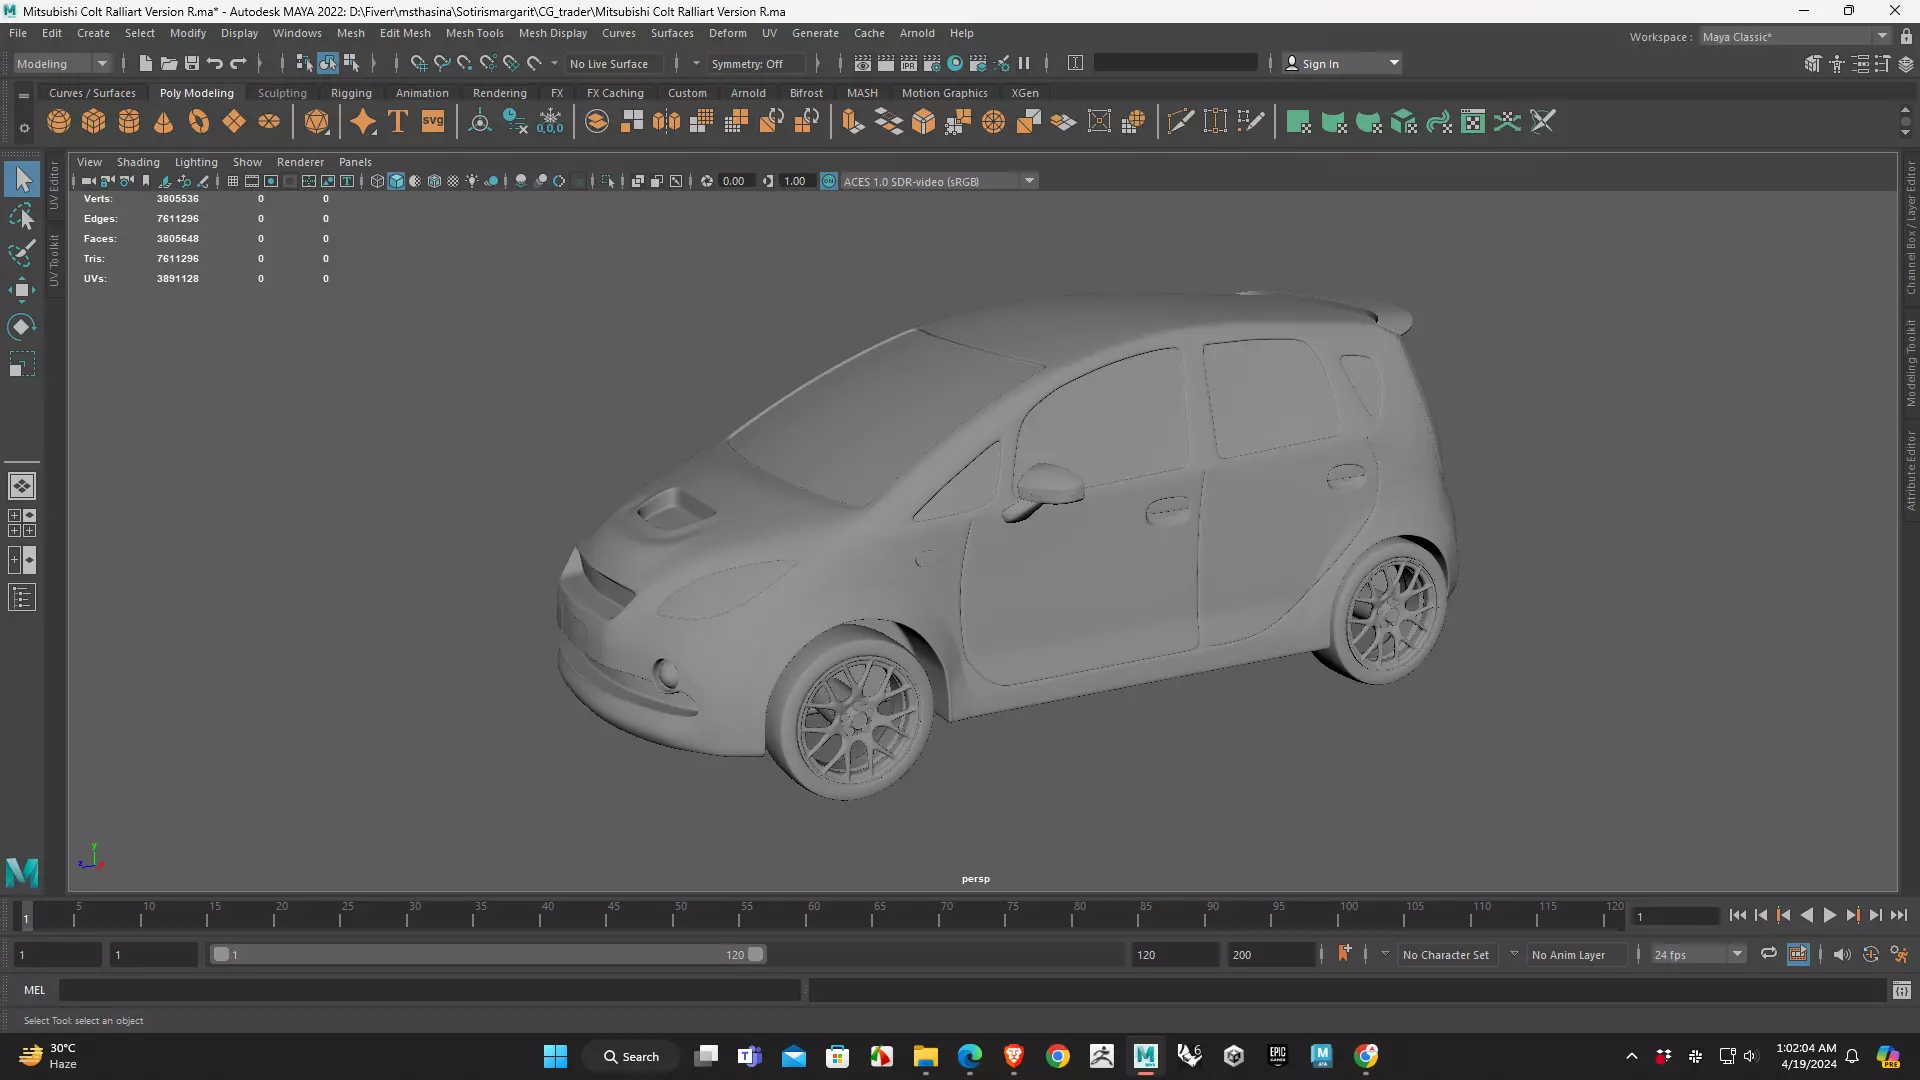1920x1080 pixels.
Task: Switch to four view layout
Action: [x=22, y=523]
